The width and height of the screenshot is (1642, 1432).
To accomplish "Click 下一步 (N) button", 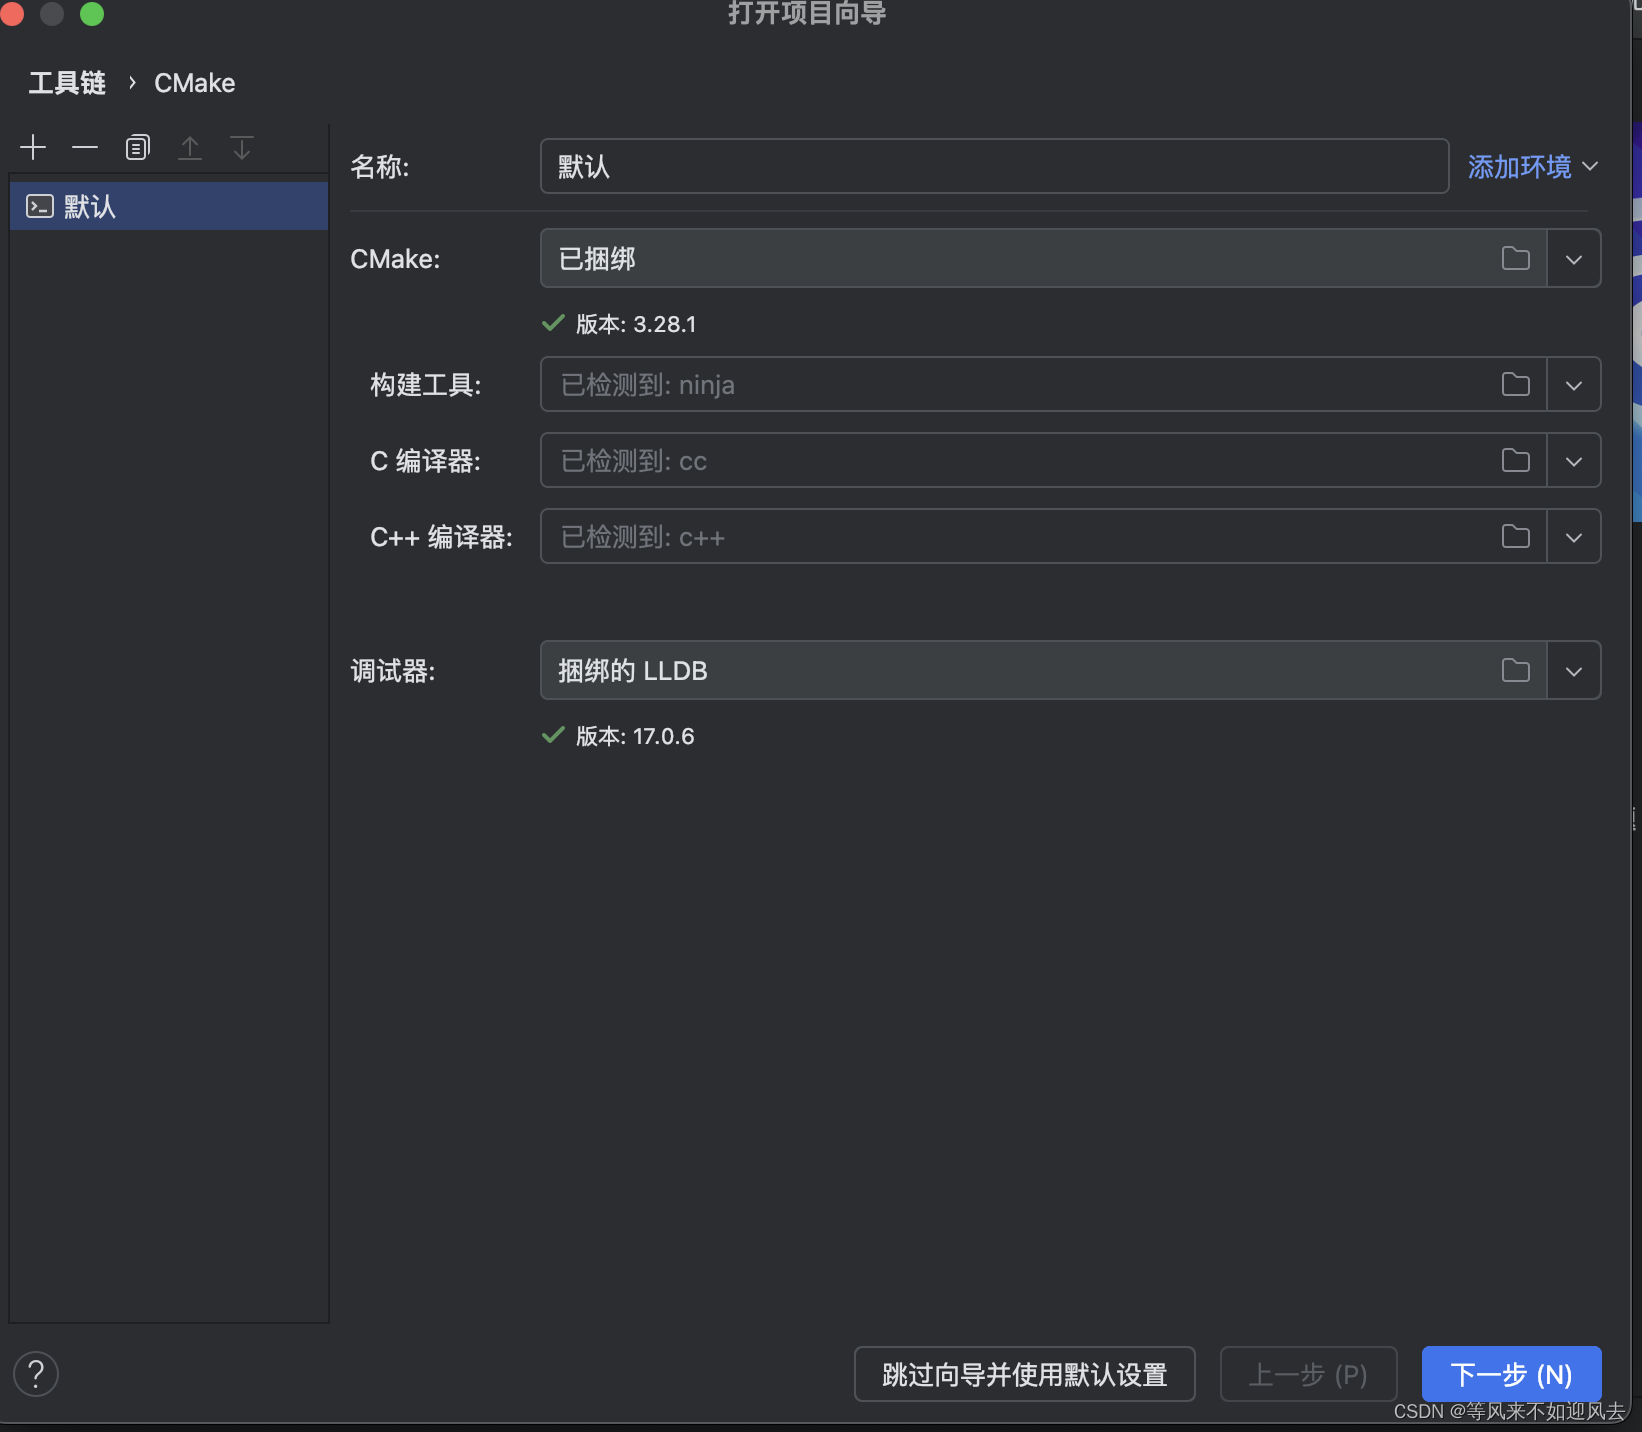I will click(1511, 1374).
